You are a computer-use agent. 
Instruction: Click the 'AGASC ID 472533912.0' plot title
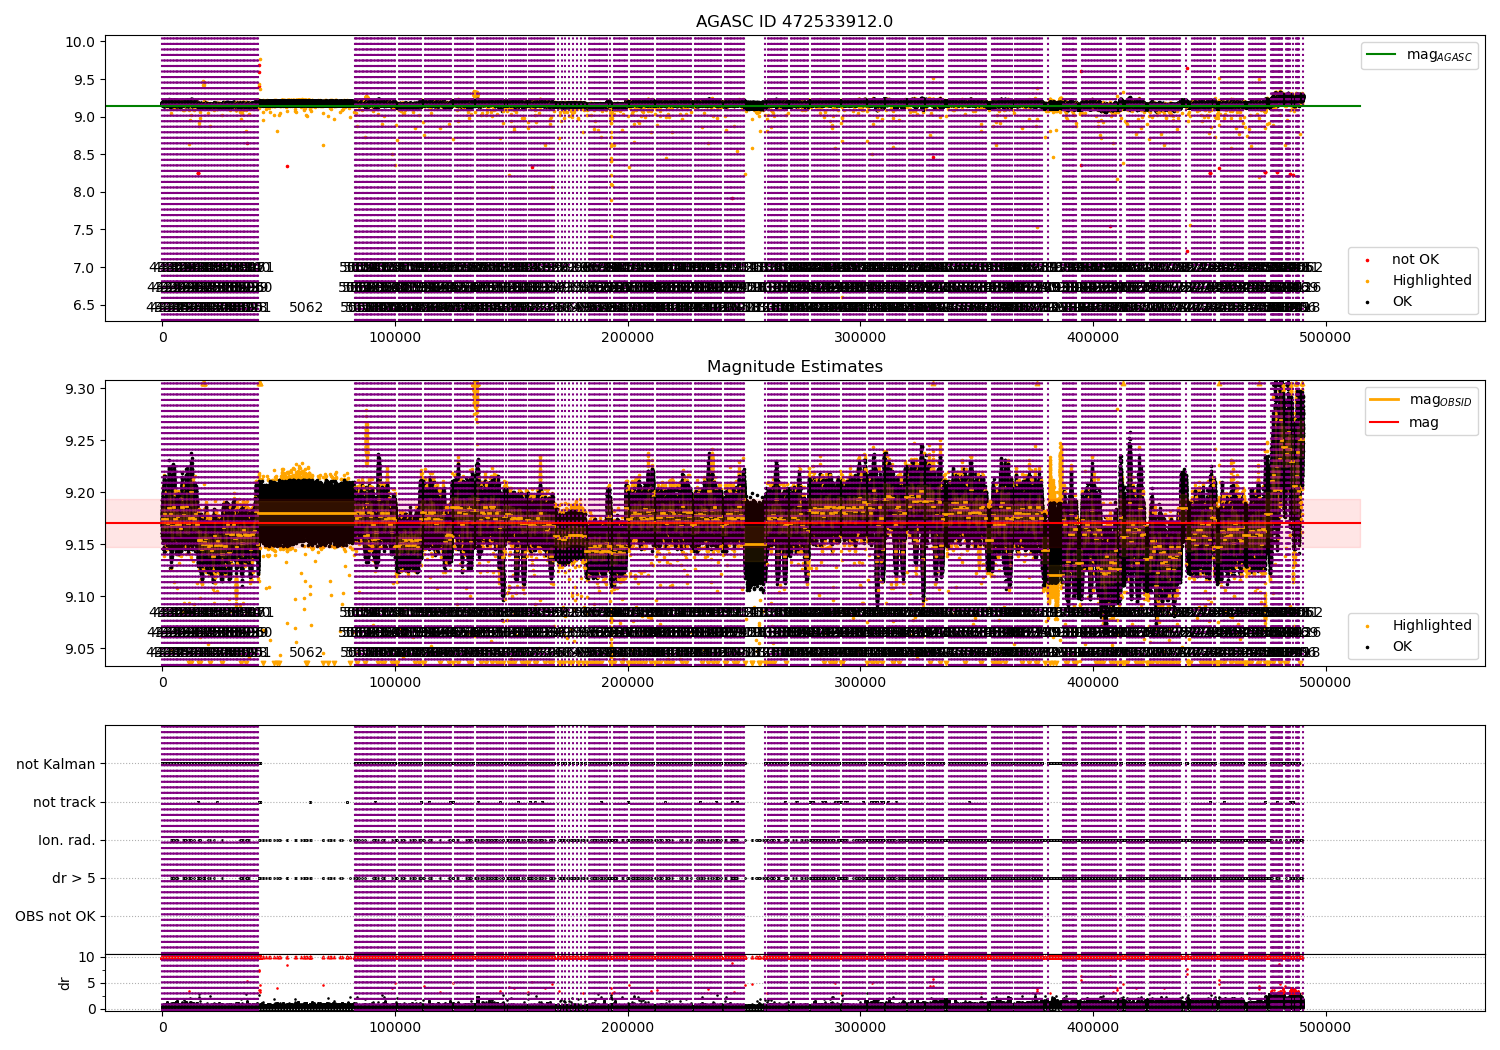tap(794, 22)
